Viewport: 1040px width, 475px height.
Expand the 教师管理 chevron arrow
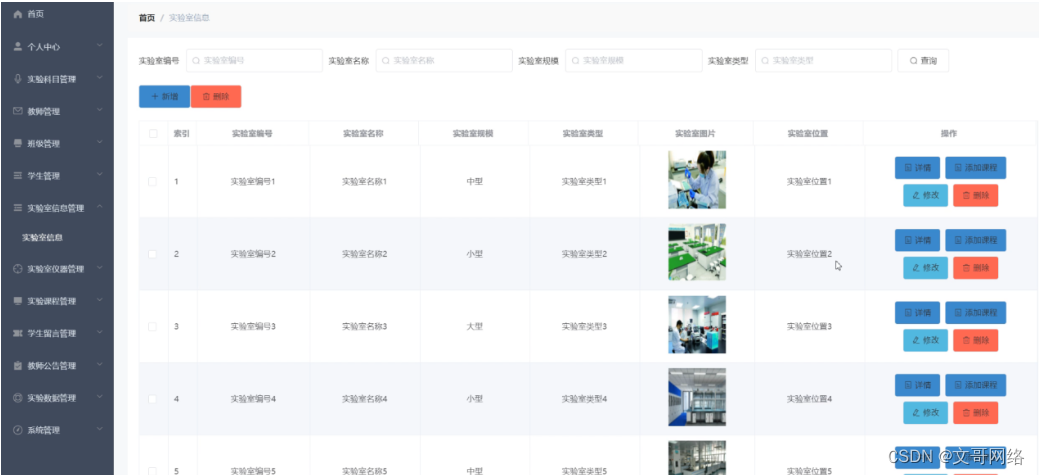(99, 110)
